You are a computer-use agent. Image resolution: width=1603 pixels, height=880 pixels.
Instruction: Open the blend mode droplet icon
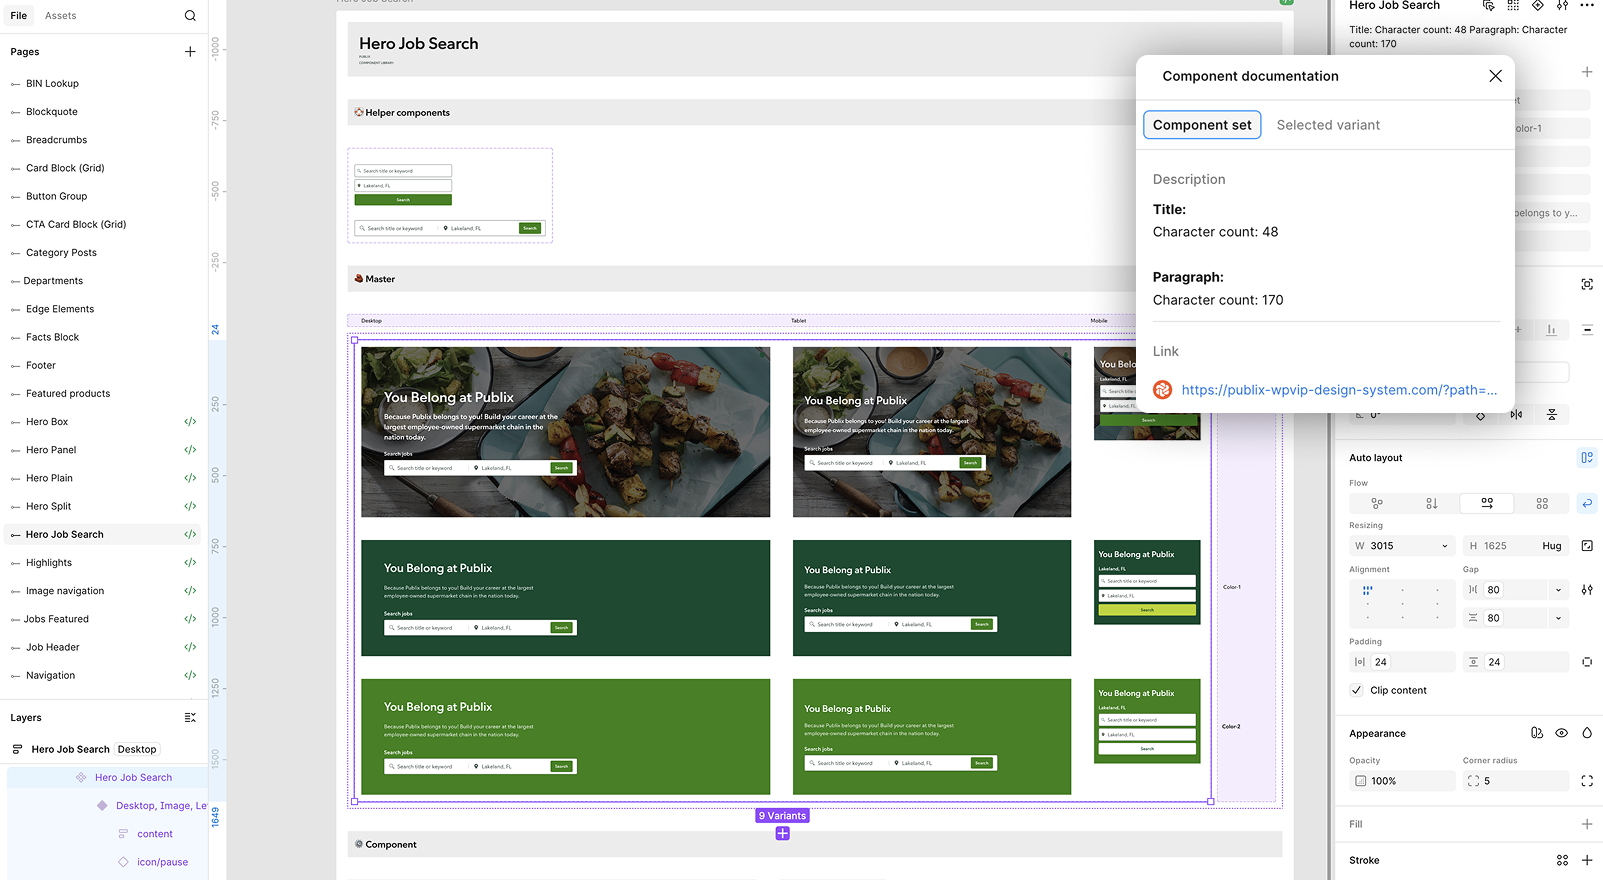(x=1587, y=733)
